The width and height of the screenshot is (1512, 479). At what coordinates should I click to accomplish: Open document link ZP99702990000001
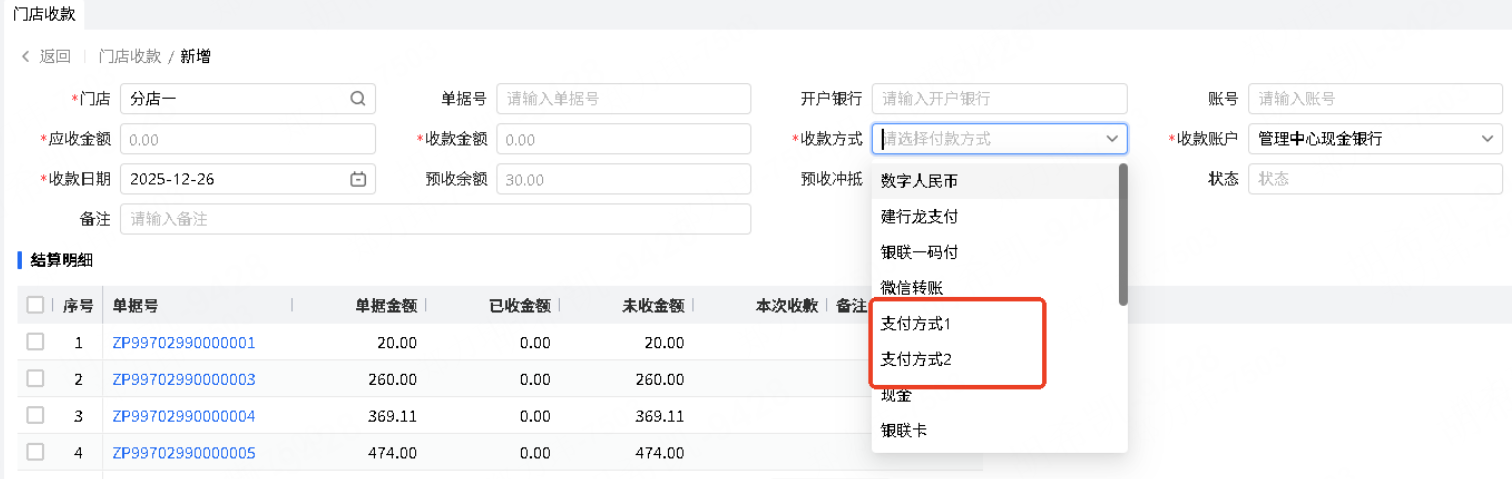(184, 343)
